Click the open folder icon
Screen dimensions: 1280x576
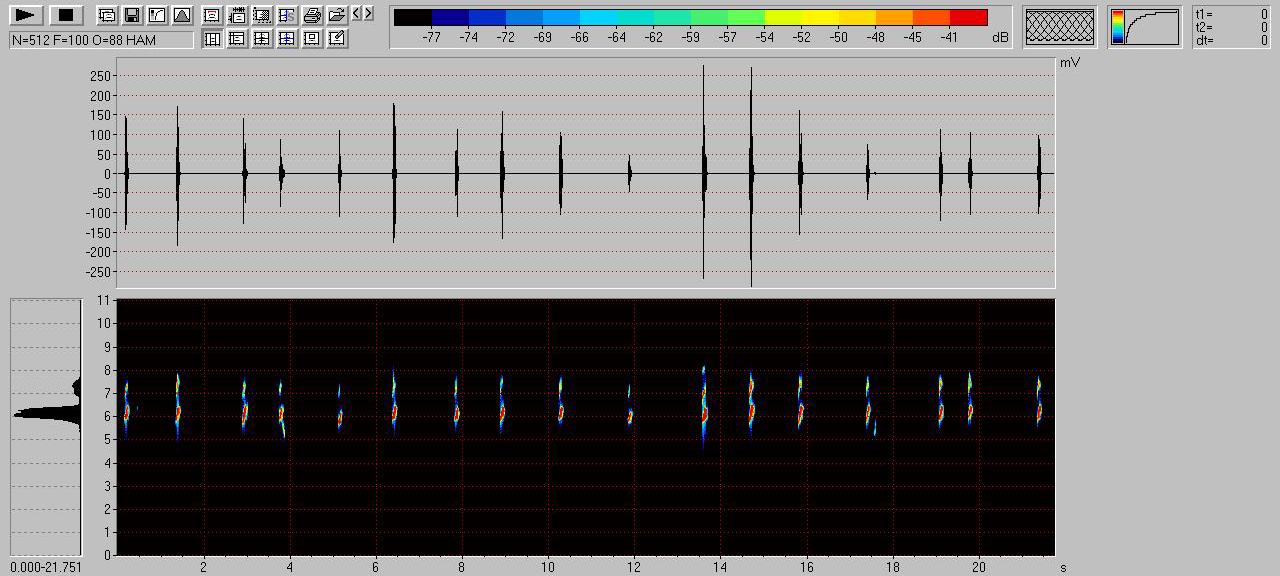[337, 15]
